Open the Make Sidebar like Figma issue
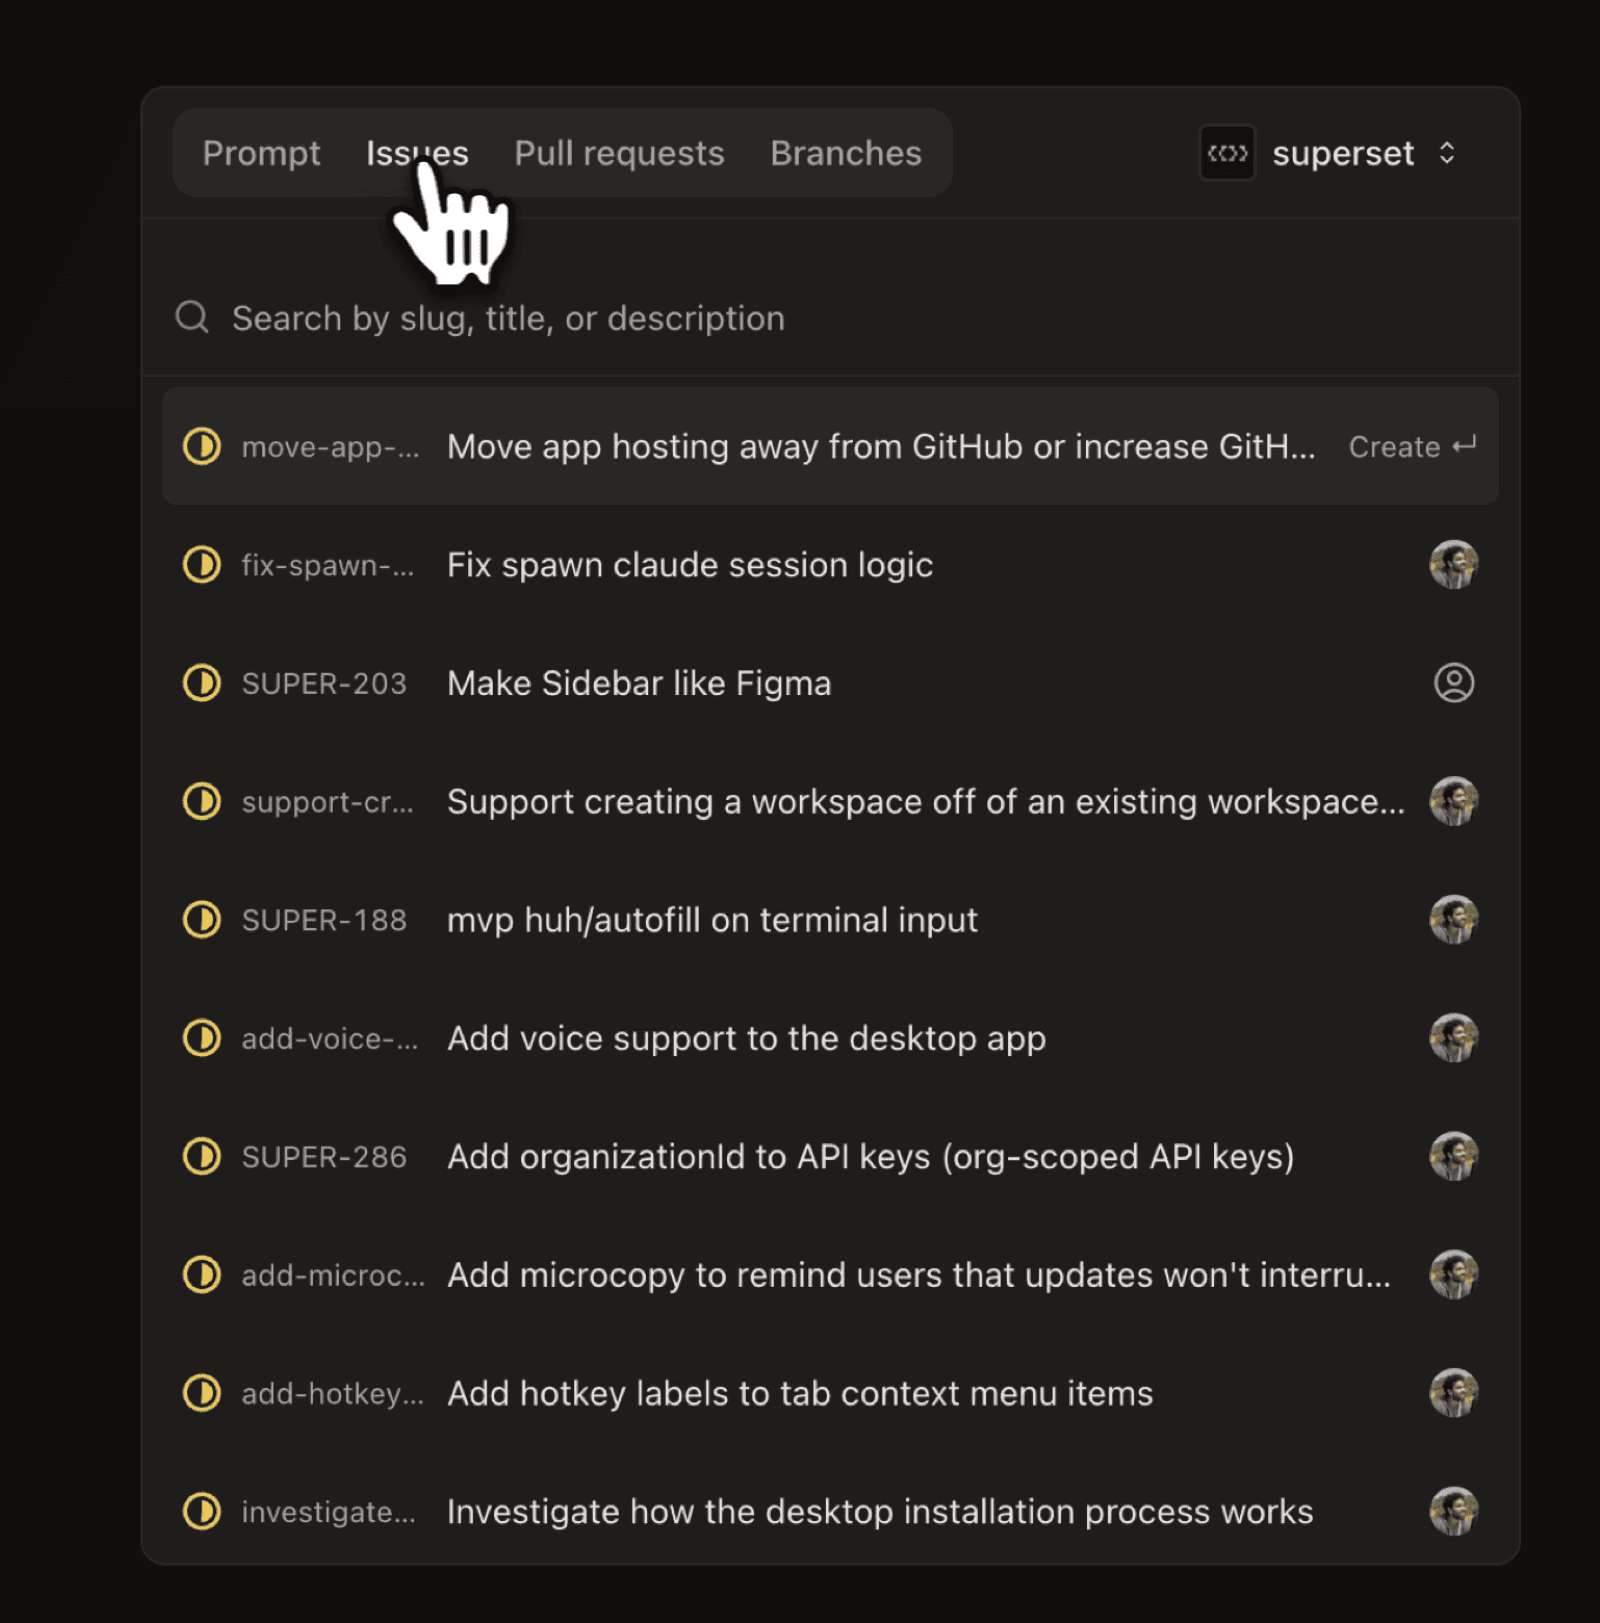The height and width of the screenshot is (1623, 1600). [639, 683]
